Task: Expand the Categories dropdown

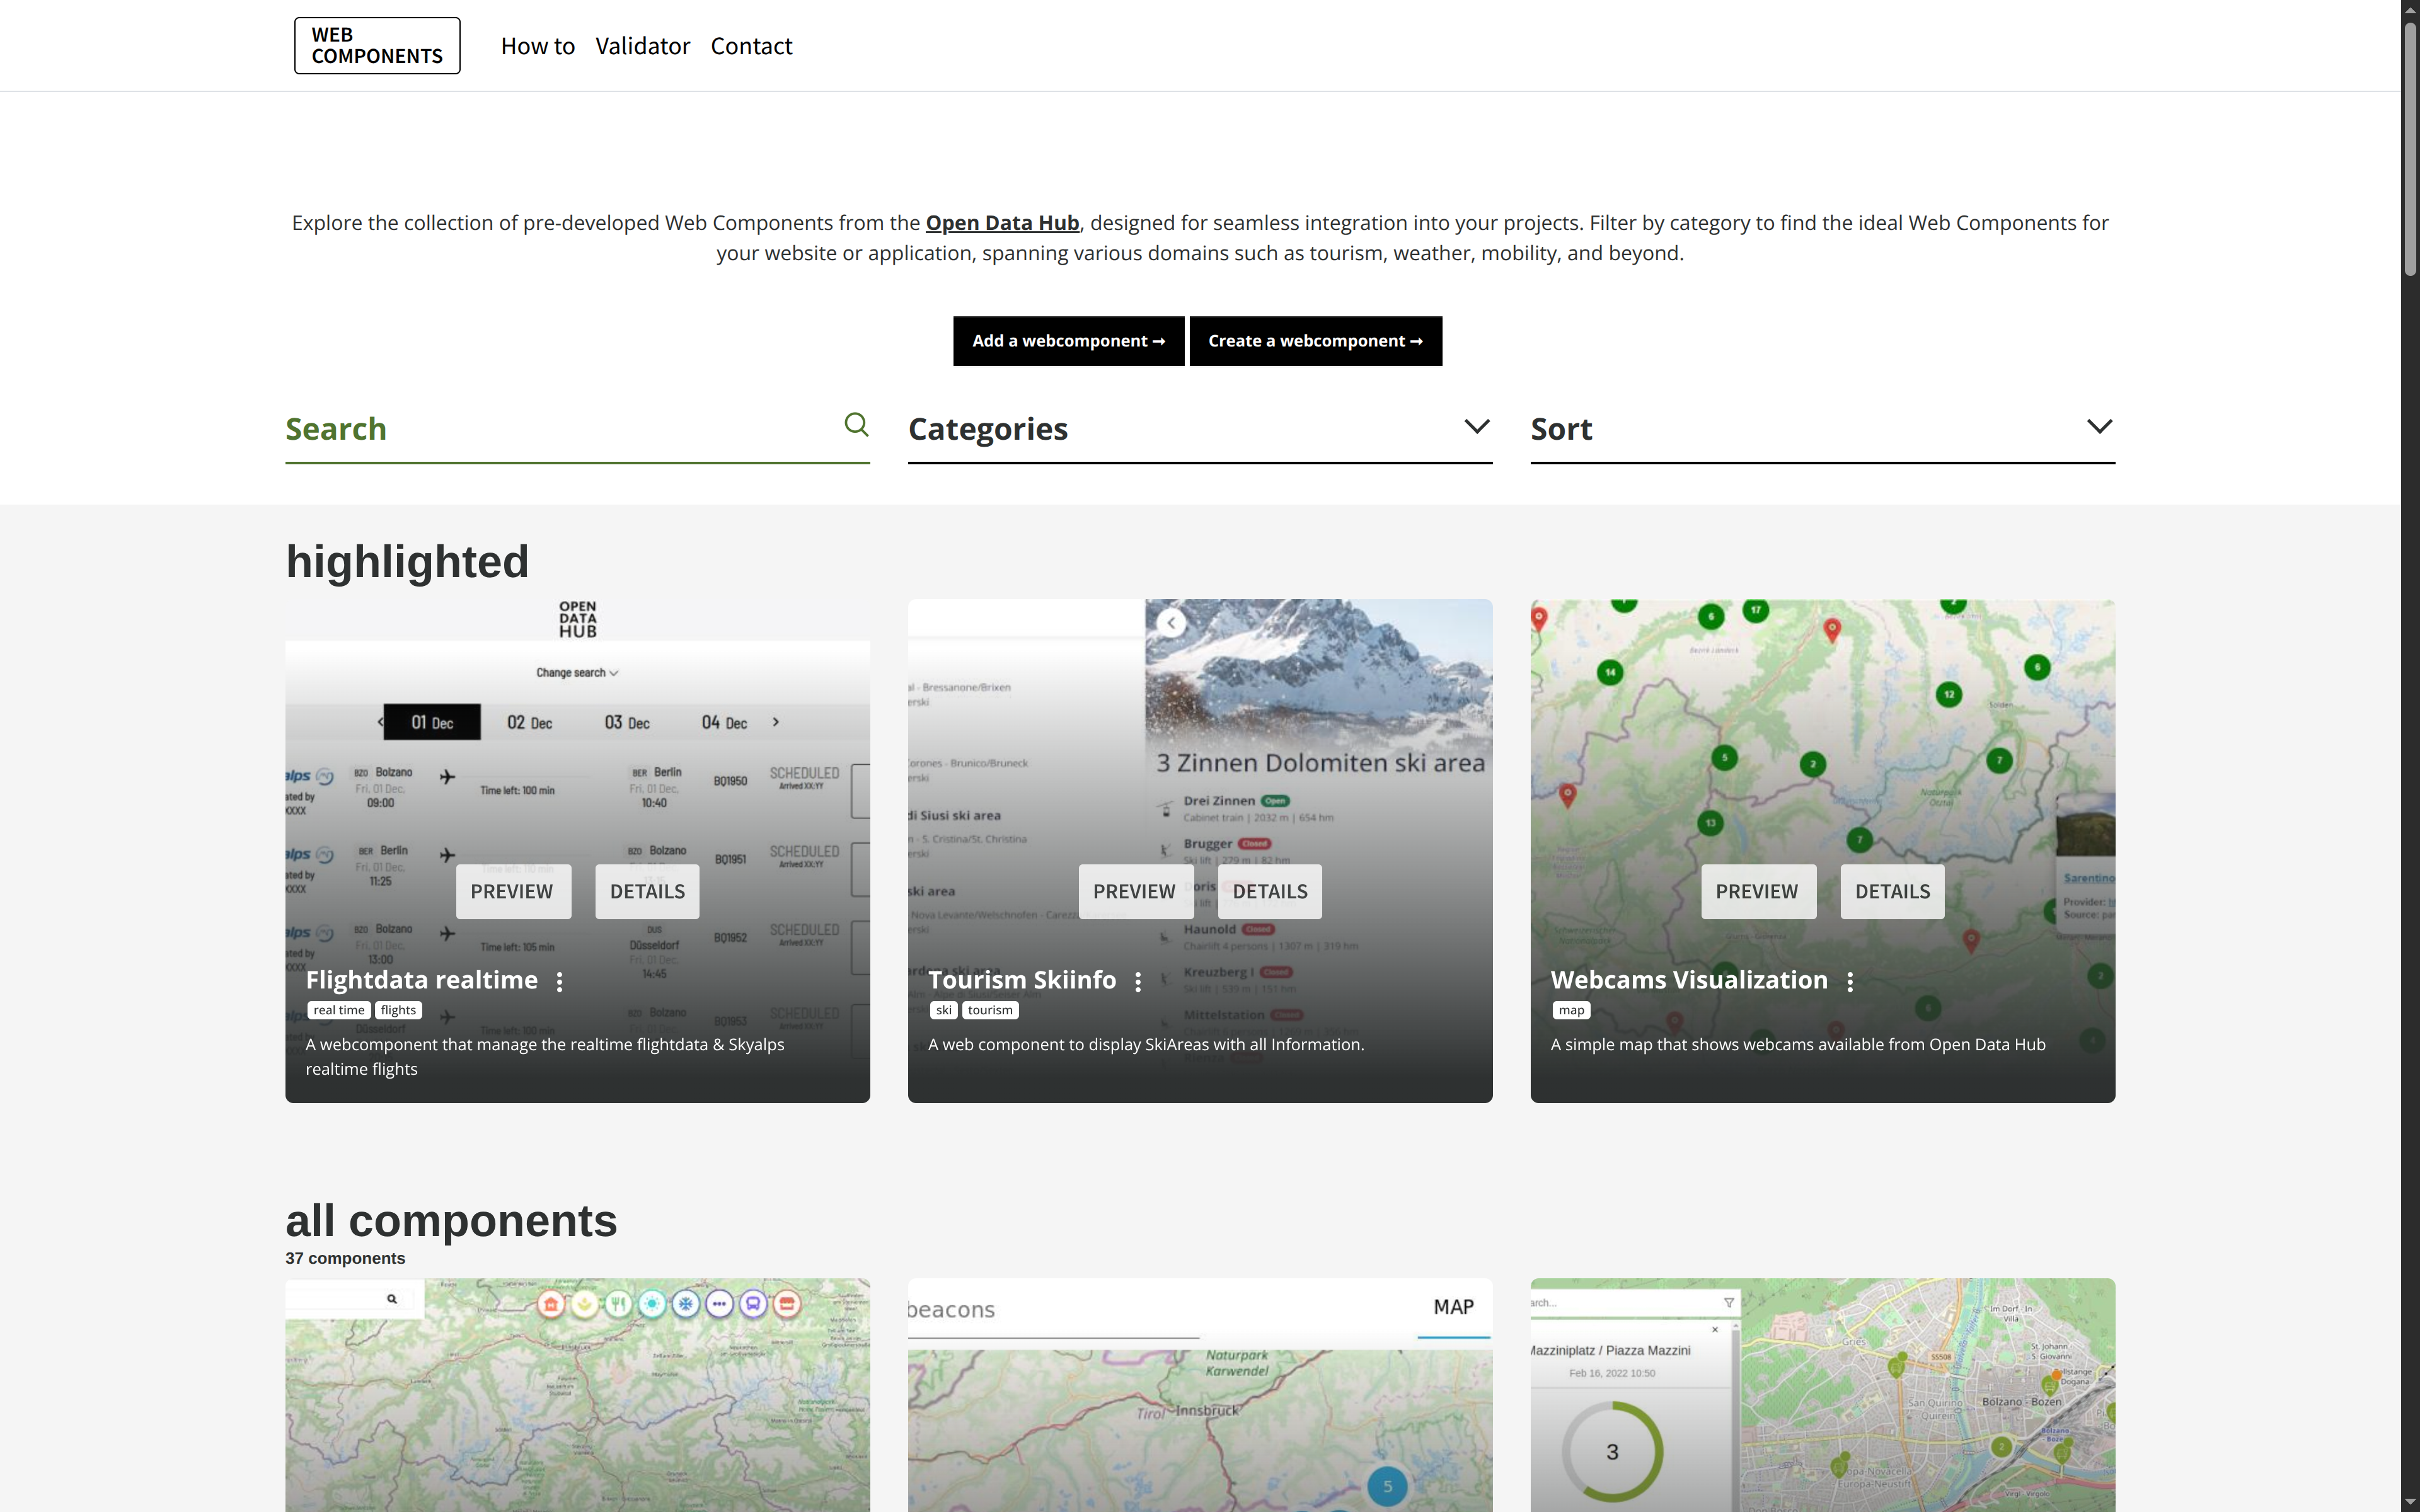Action: [x=1477, y=426]
